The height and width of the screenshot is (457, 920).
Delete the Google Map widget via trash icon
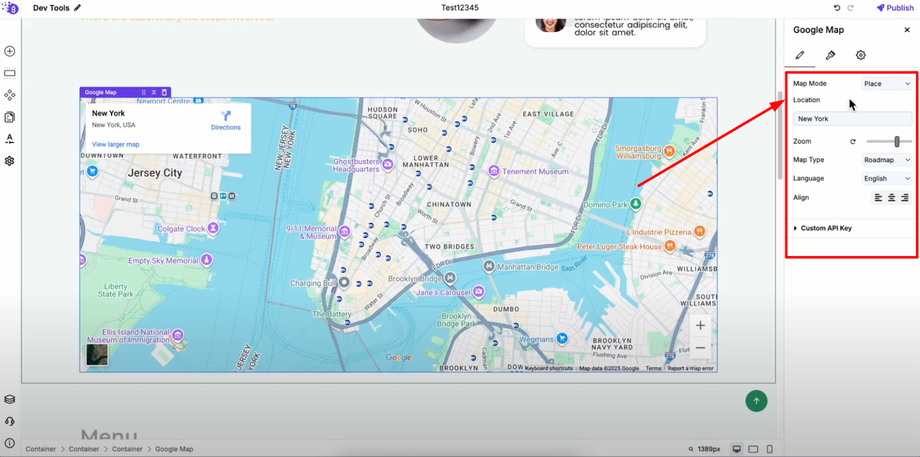(164, 93)
